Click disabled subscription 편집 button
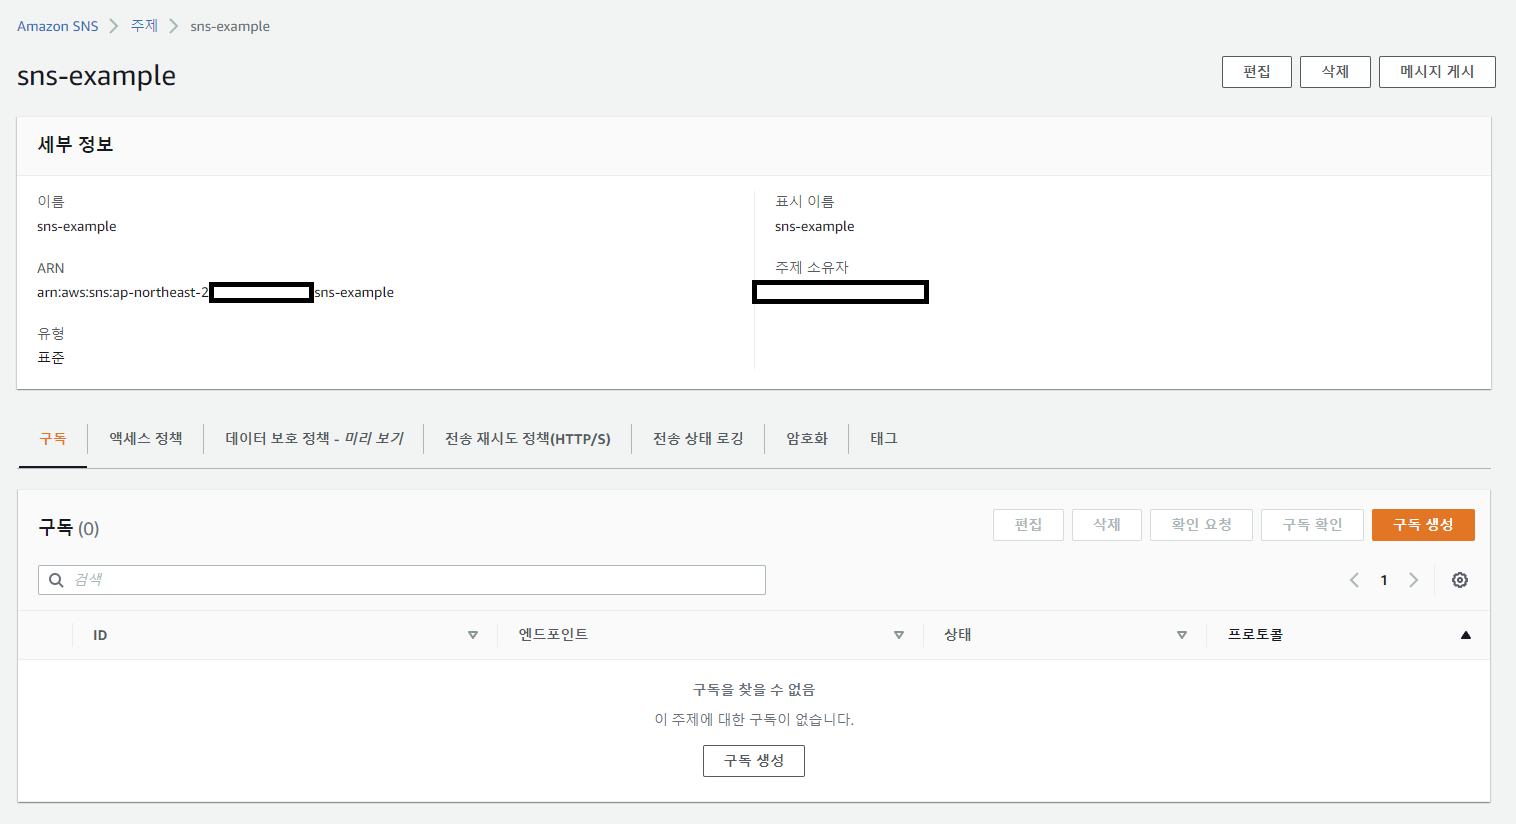This screenshot has width=1516, height=824. (x=1028, y=525)
